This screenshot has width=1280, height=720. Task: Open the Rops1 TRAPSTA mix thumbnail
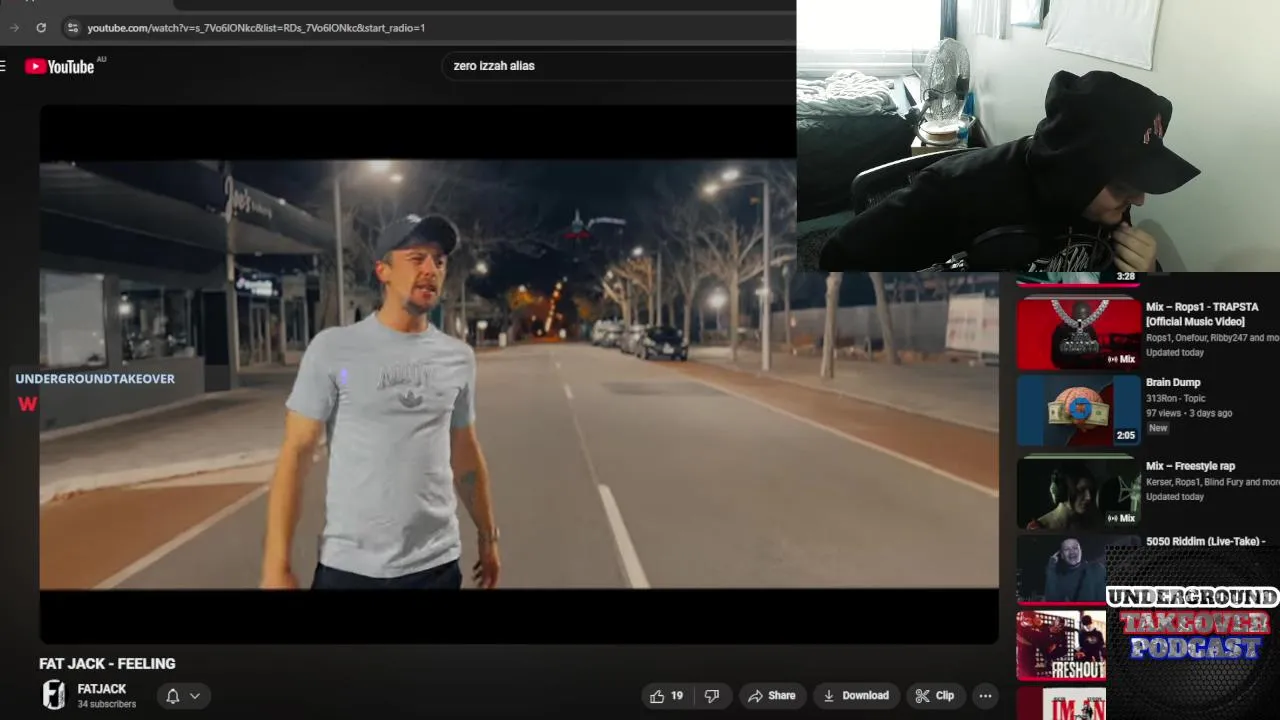(x=1079, y=333)
